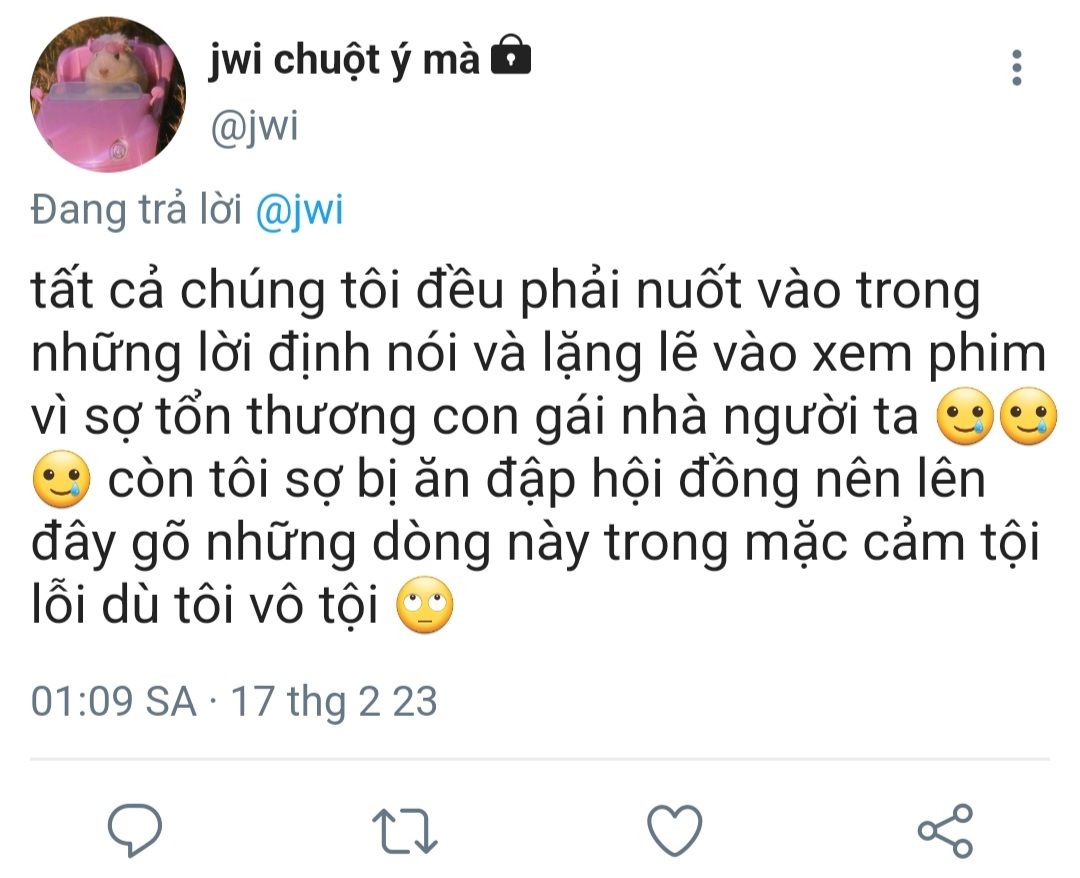The image size is (1080, 878).
Task: Tap the second crying smile emoji ending third line
Action: 1028,416
